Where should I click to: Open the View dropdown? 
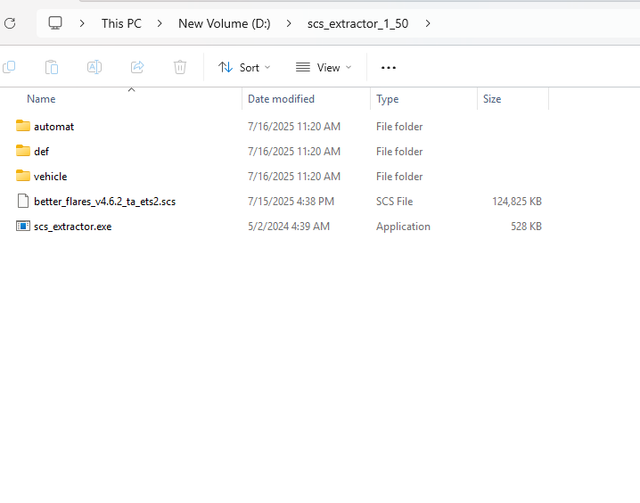tap(324, 67)
